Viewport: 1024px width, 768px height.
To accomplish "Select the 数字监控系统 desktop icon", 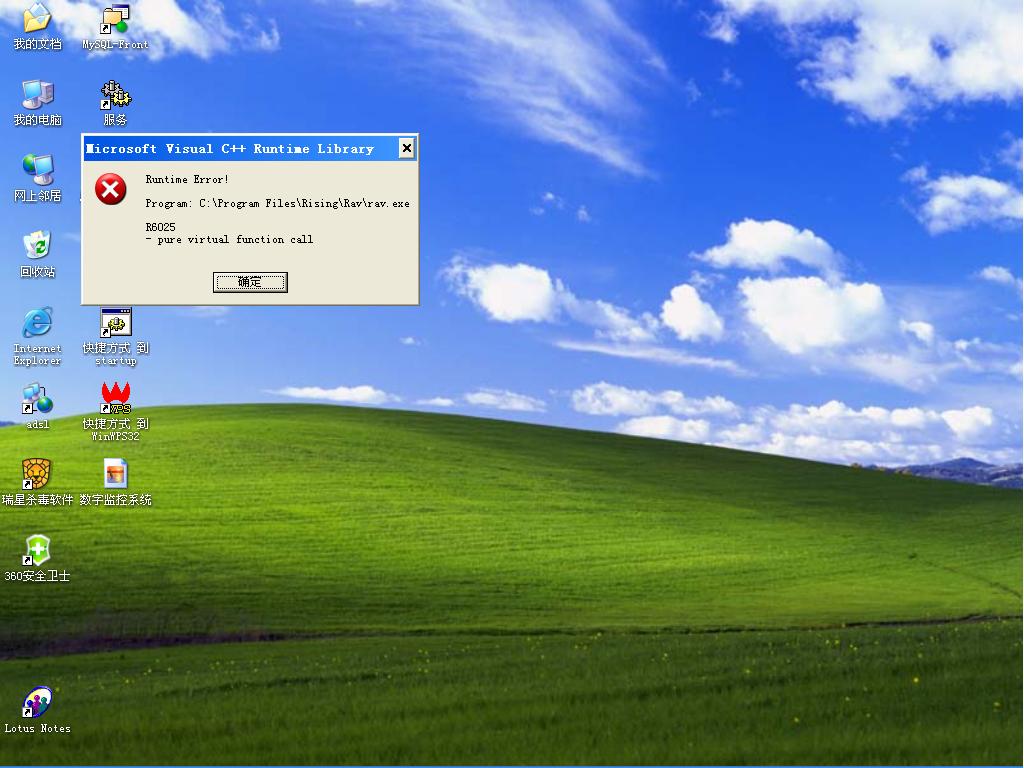I will pos(115,474).
